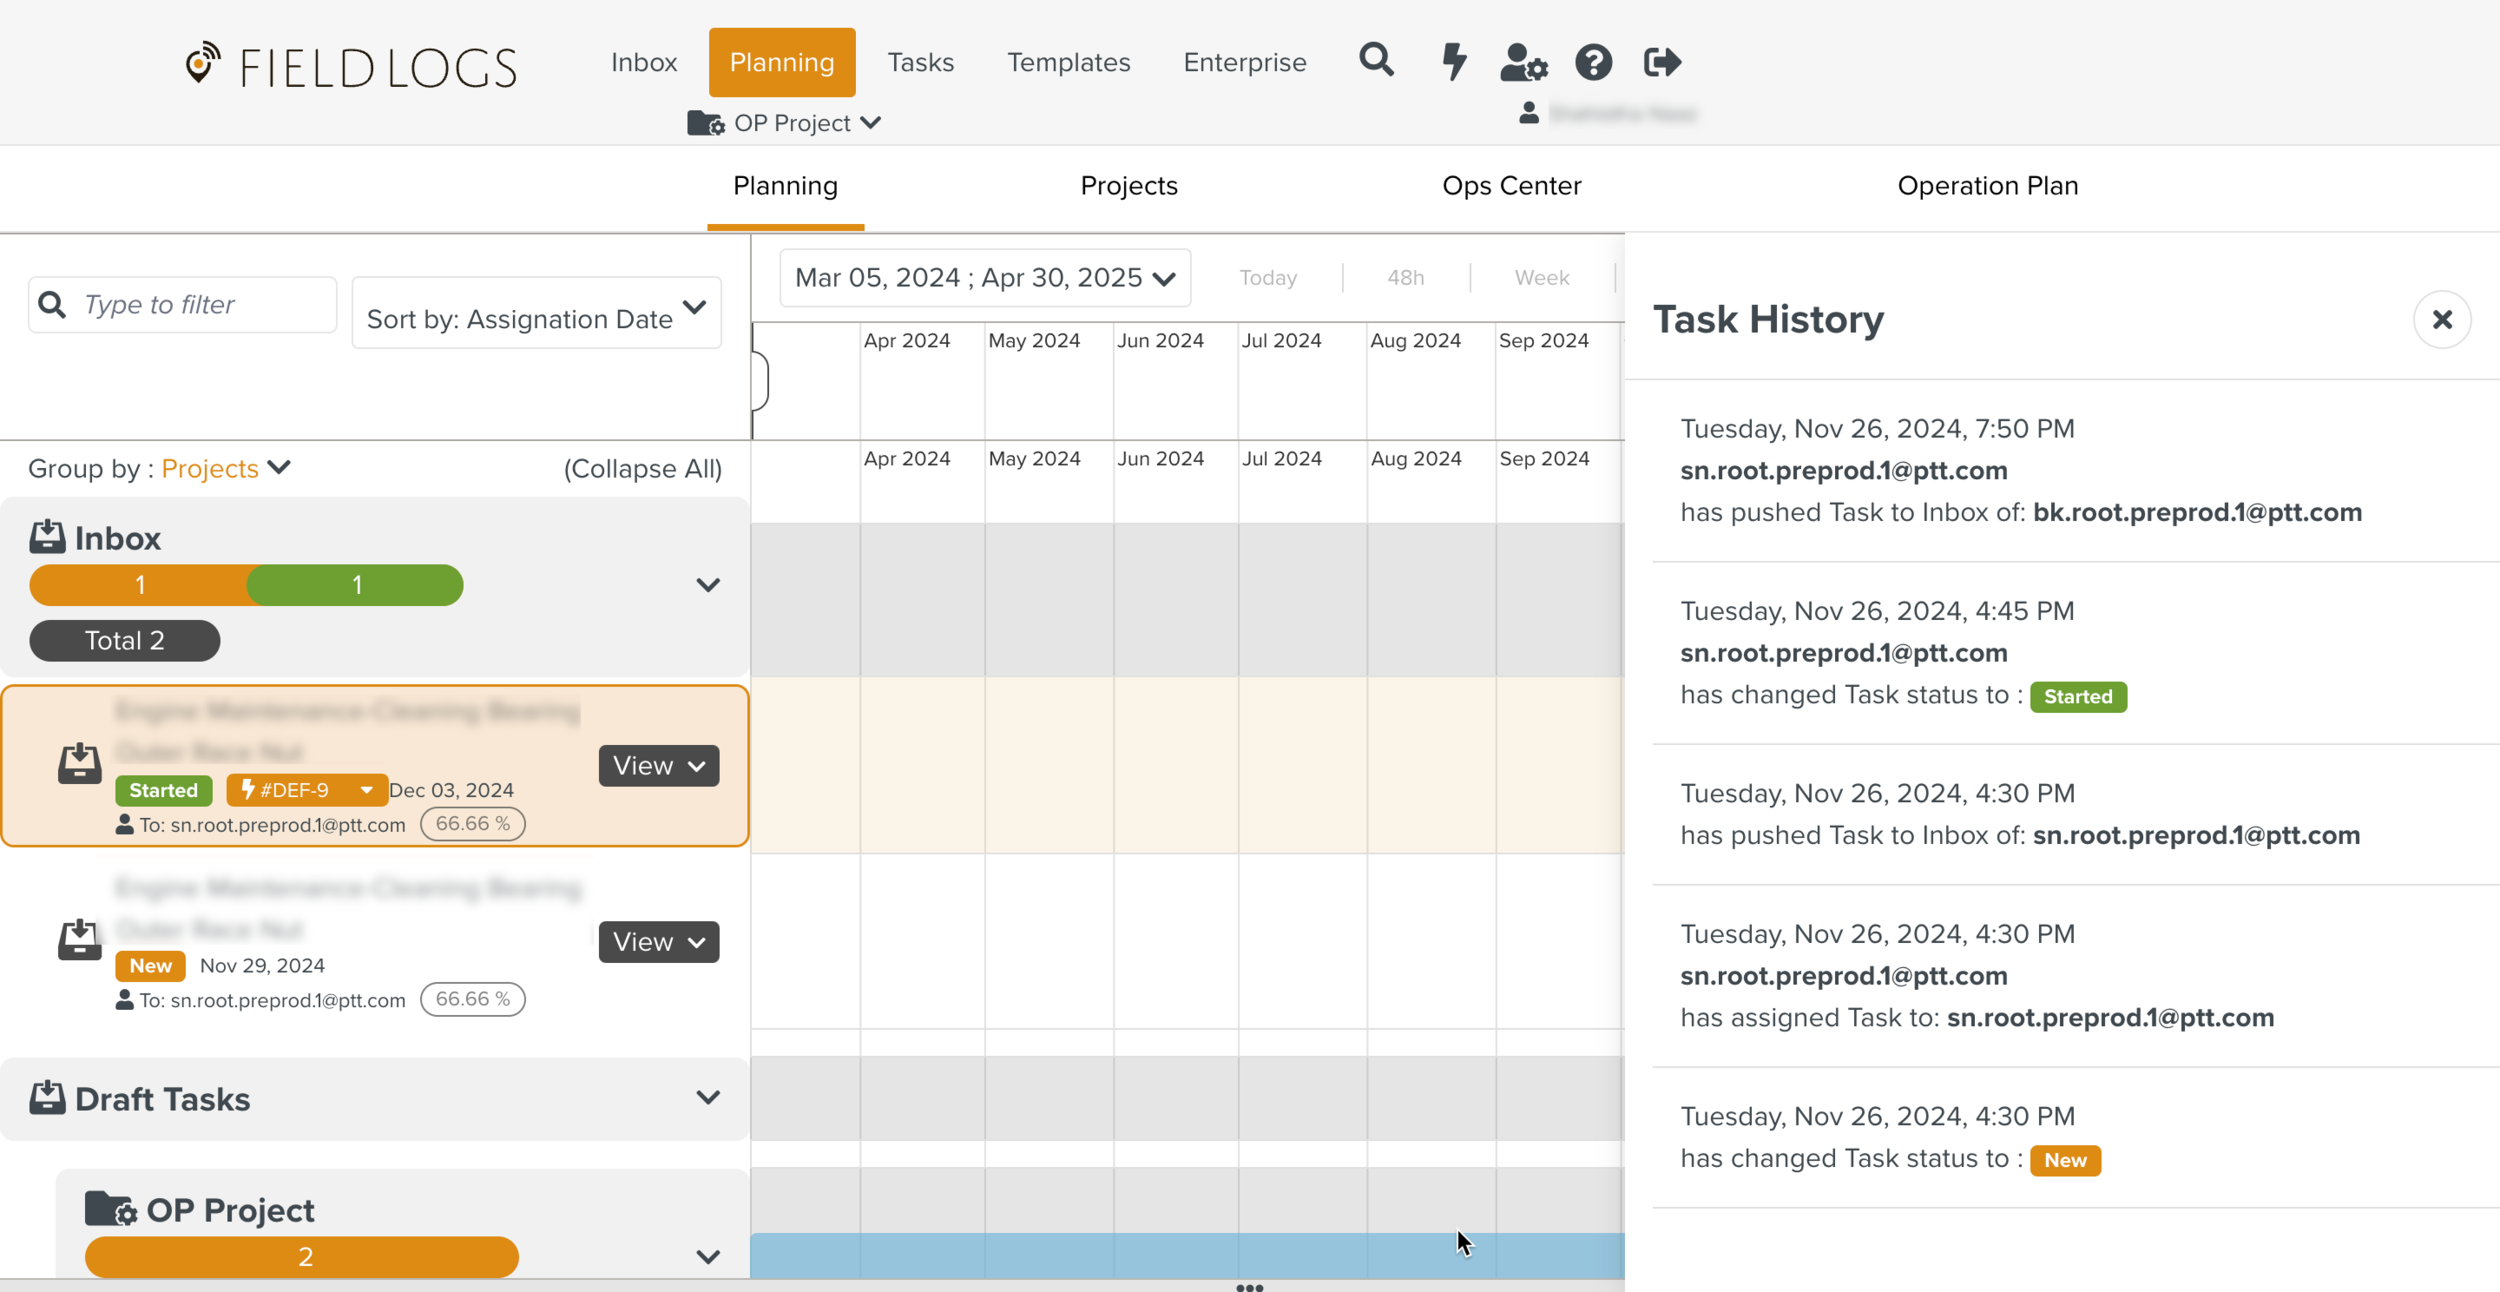Expand the Draft Tasks section chevron
This screenshot has width=2500, height=1292.
(708, 1098)
